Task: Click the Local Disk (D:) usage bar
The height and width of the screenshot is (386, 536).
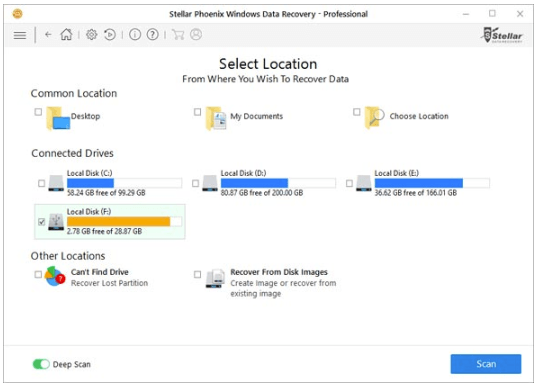Action: point(278,183)
